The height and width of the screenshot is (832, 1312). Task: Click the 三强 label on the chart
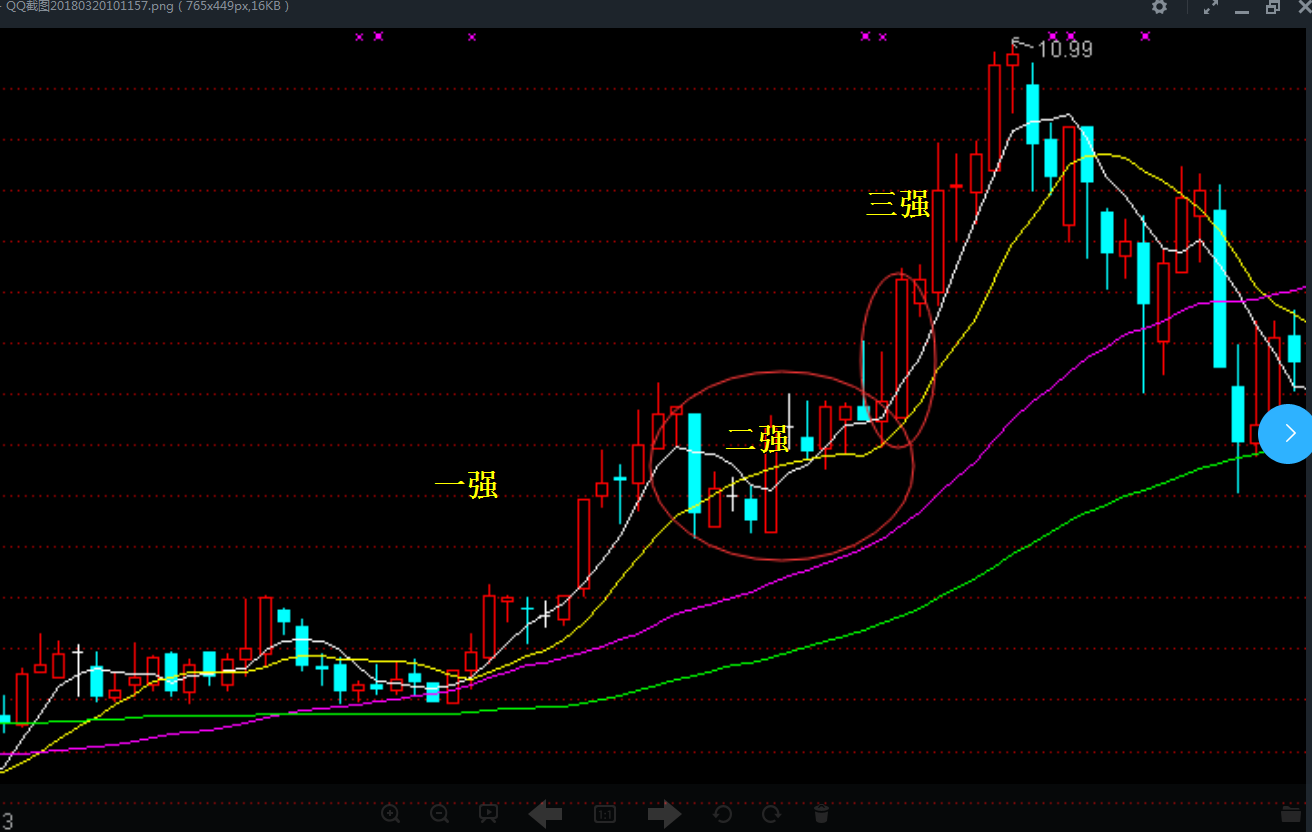(x=898, y=204)
